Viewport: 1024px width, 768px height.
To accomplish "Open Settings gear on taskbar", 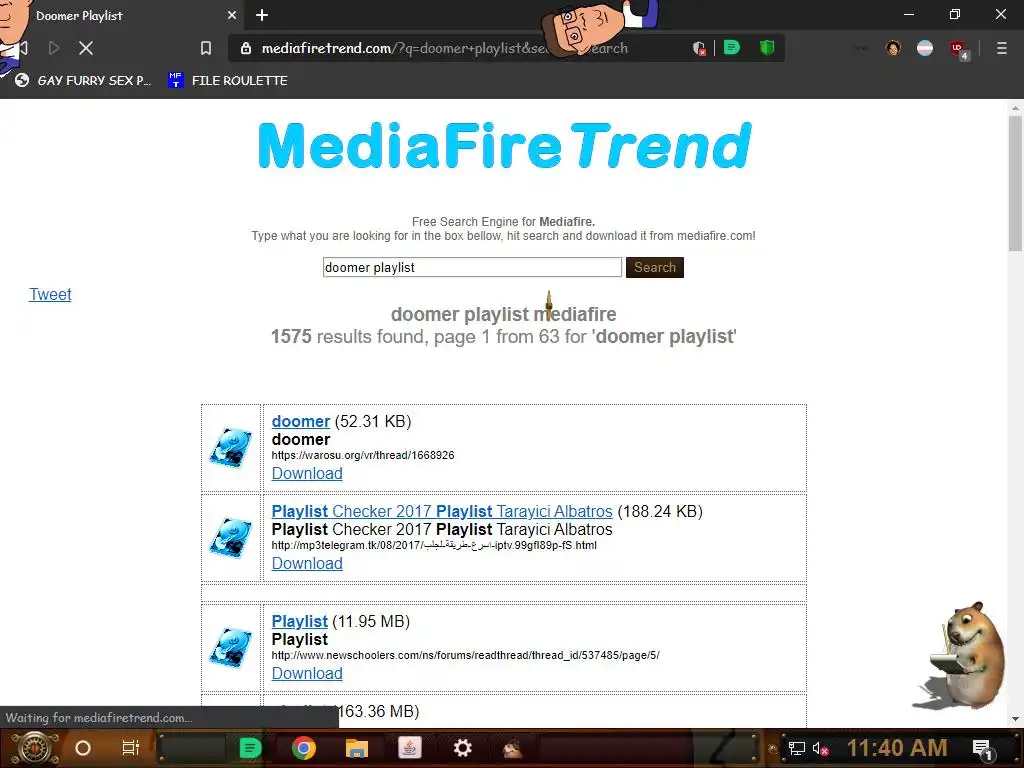I will [462, 748].
